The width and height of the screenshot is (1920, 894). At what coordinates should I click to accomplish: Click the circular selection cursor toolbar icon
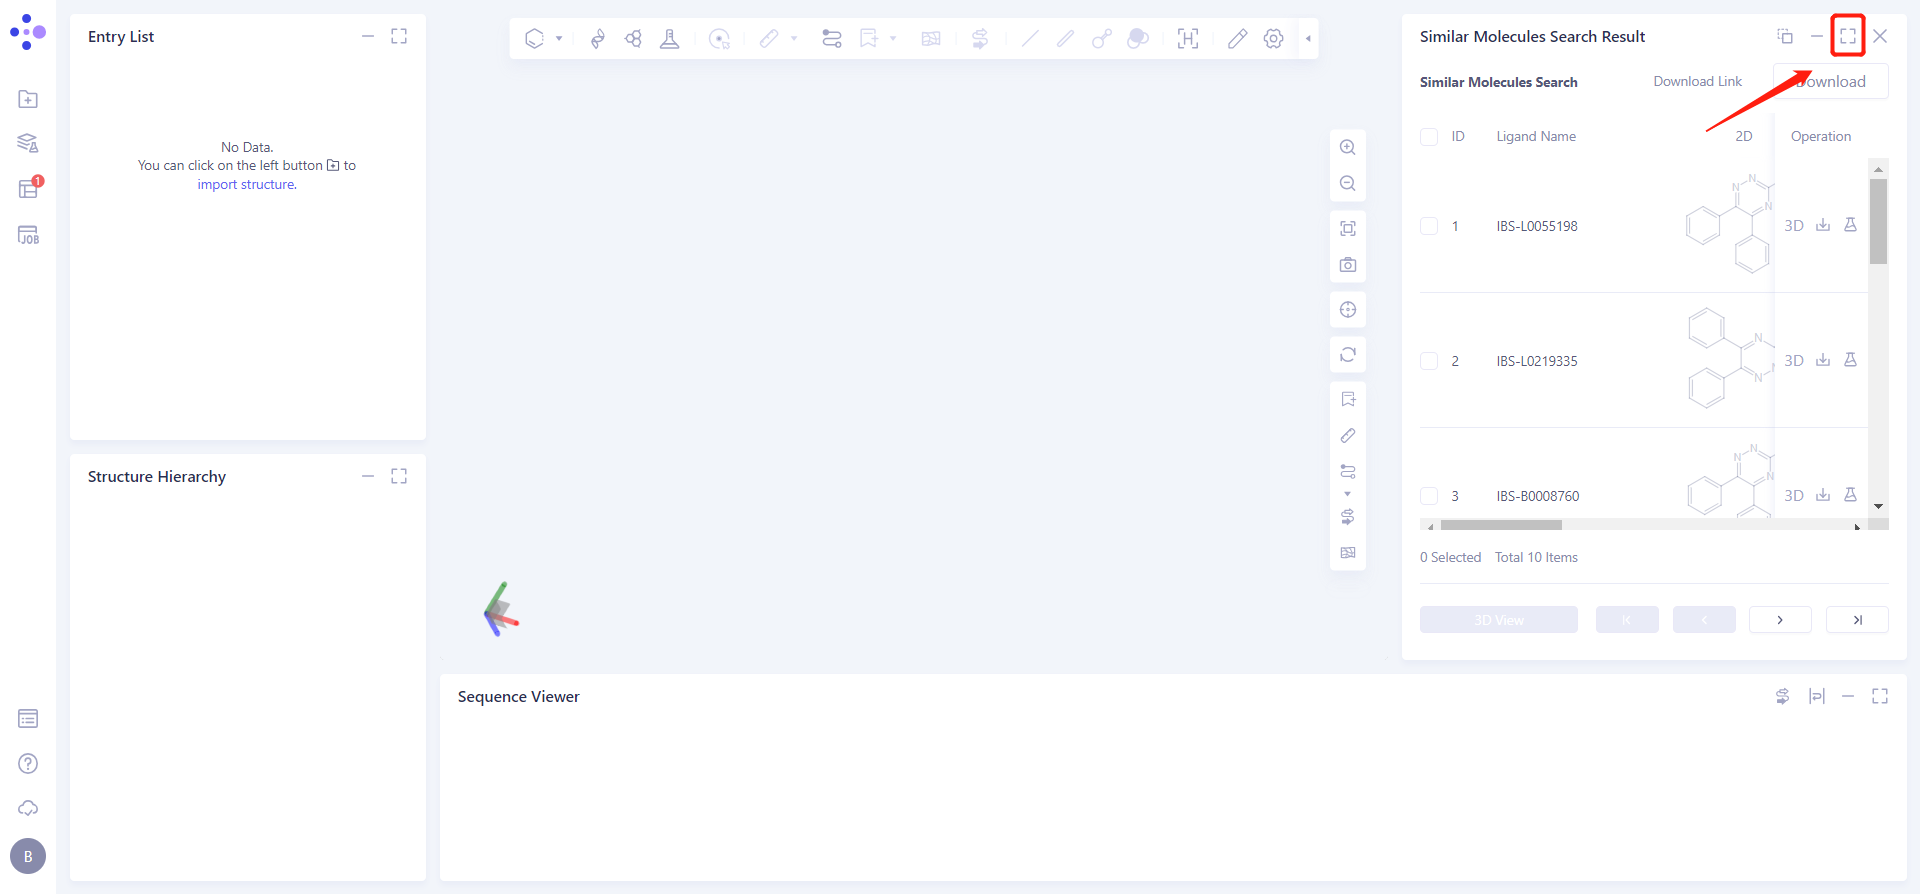click(719, 39)
